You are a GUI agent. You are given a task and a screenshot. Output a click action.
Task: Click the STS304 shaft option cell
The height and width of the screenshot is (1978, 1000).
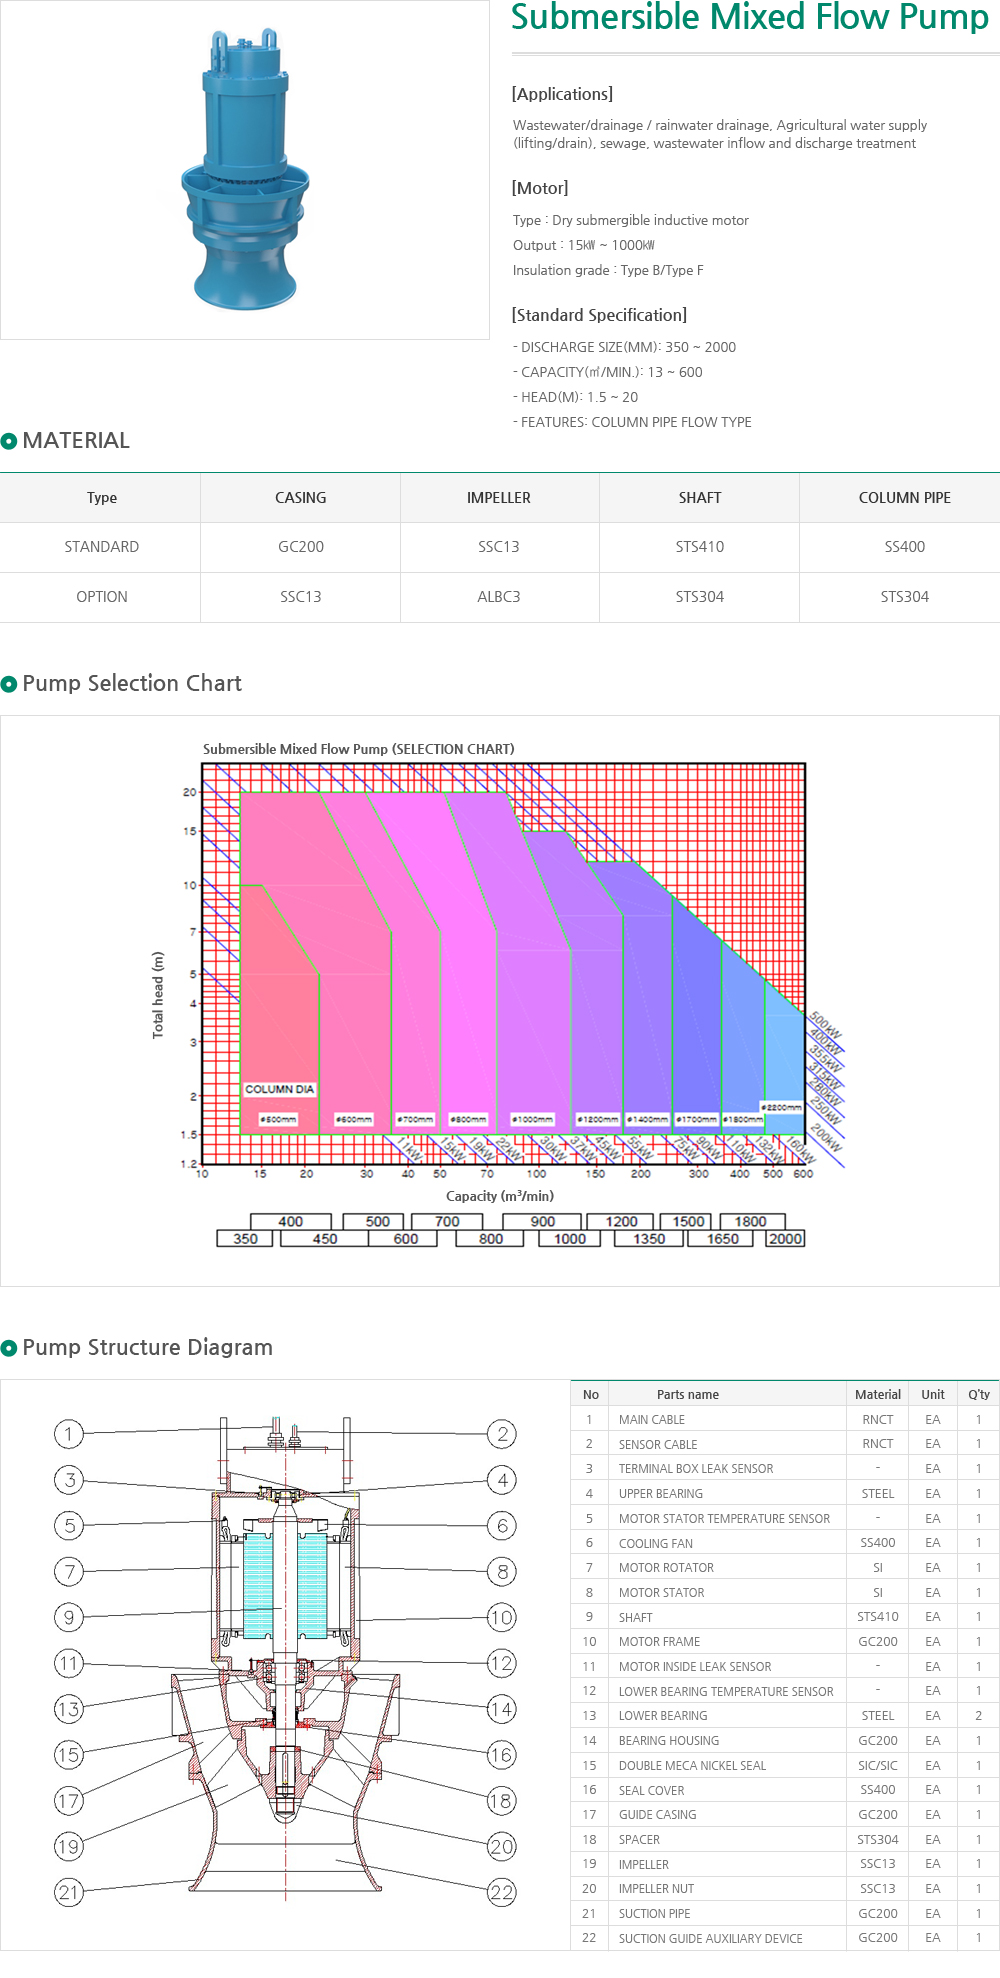point(699,597)
